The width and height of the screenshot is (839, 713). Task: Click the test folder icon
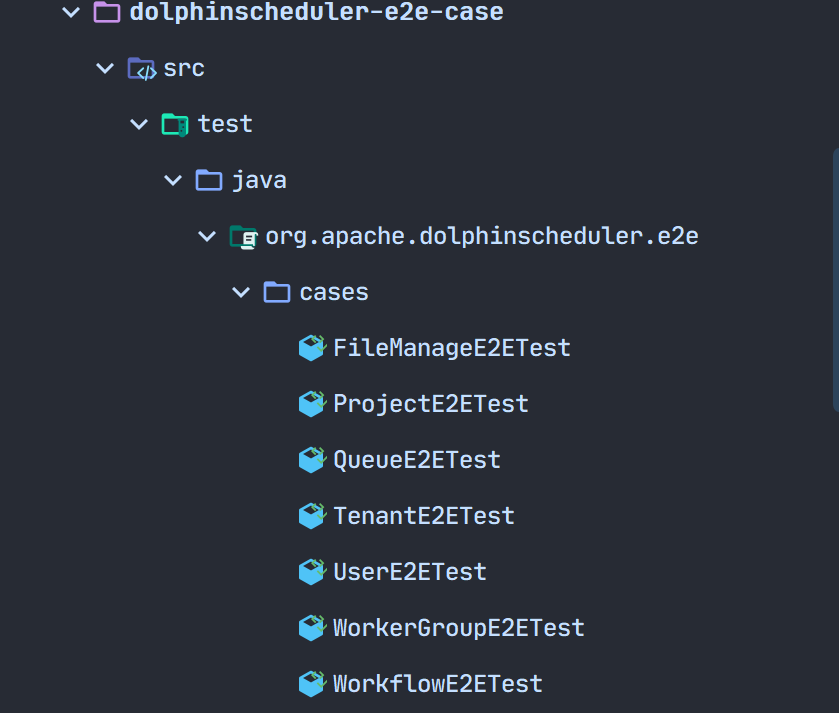point(175,124)
